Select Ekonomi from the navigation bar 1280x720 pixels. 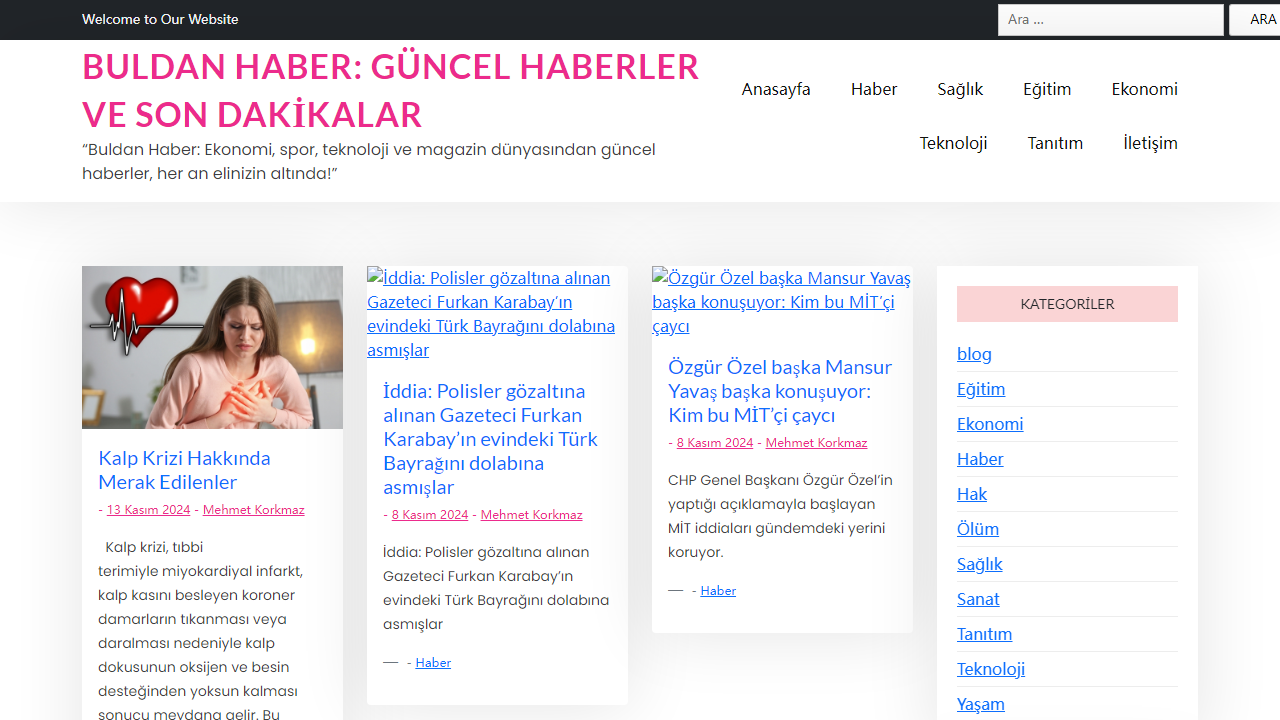click(x=1144, y=89)
